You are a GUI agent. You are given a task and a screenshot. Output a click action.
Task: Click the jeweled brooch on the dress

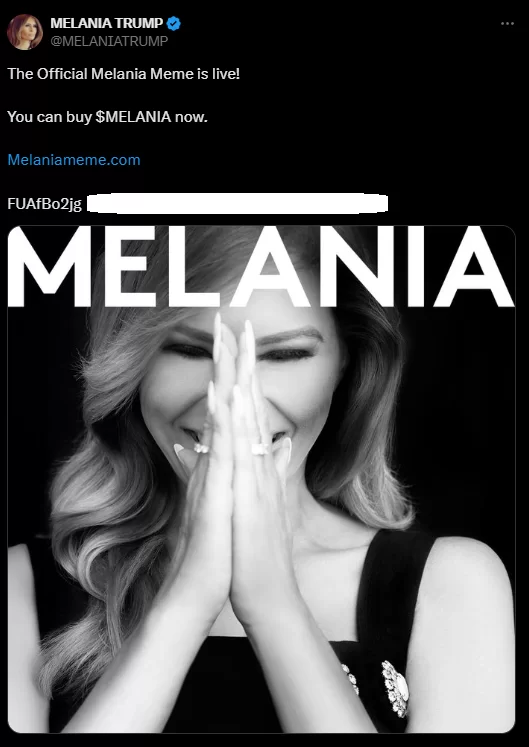396,689
